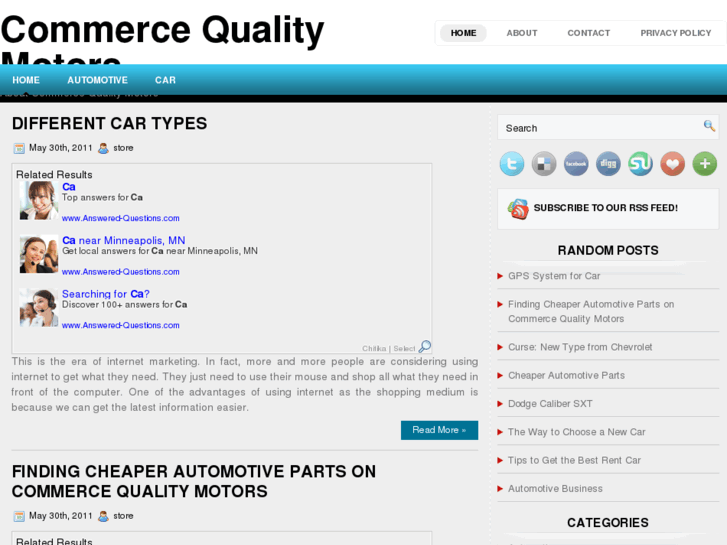Click thumbnail beside Searching for Ca ad
The image size is (727, 545).
click(x=39, y=308)
